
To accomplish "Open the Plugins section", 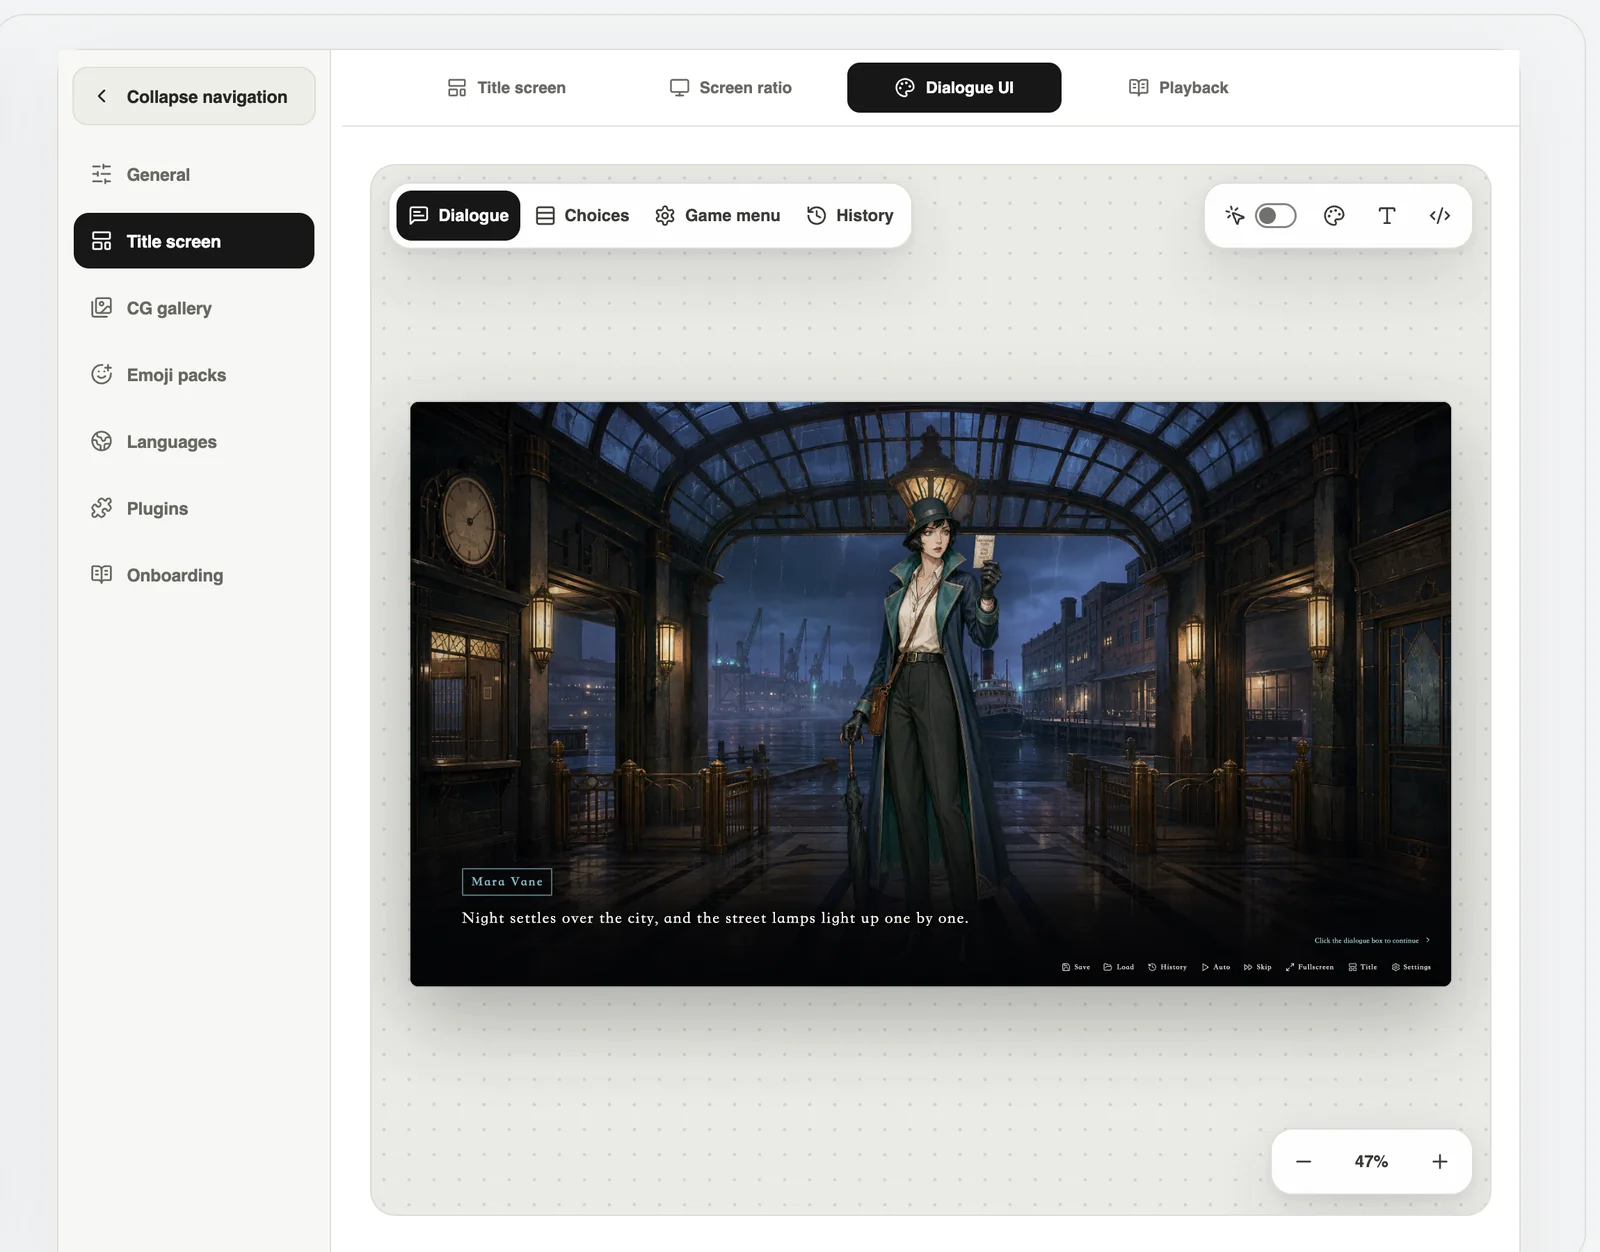I will [x=194, y=508].
